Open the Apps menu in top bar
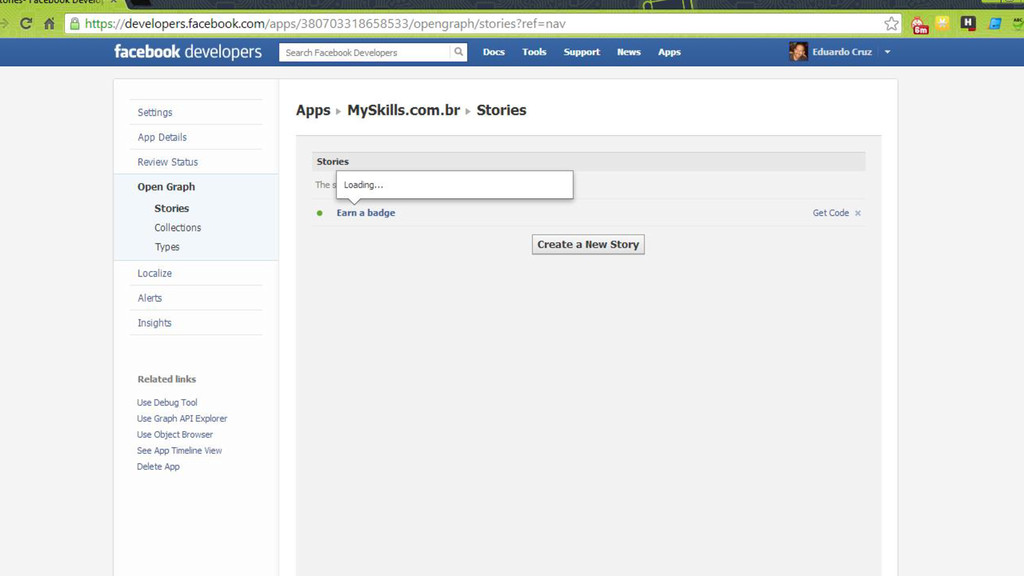This screenshot has height=576, width=1024. coord(669,52)
